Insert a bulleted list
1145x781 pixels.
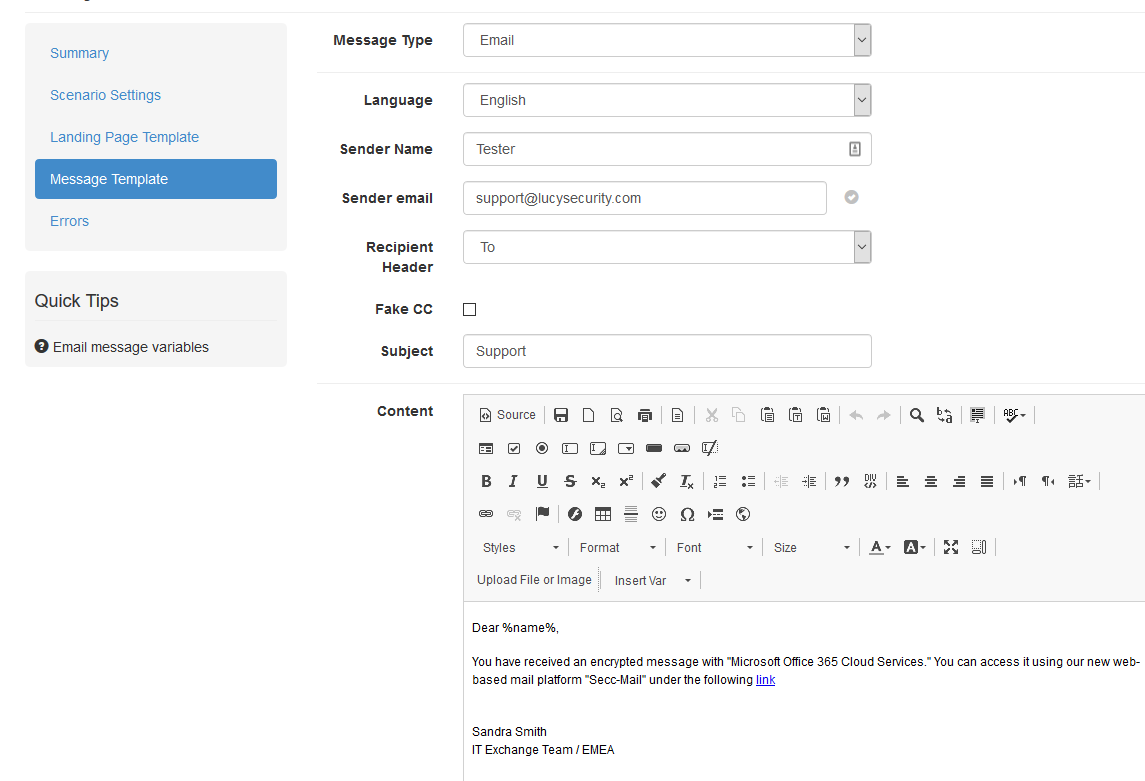(x=748, y=481)
